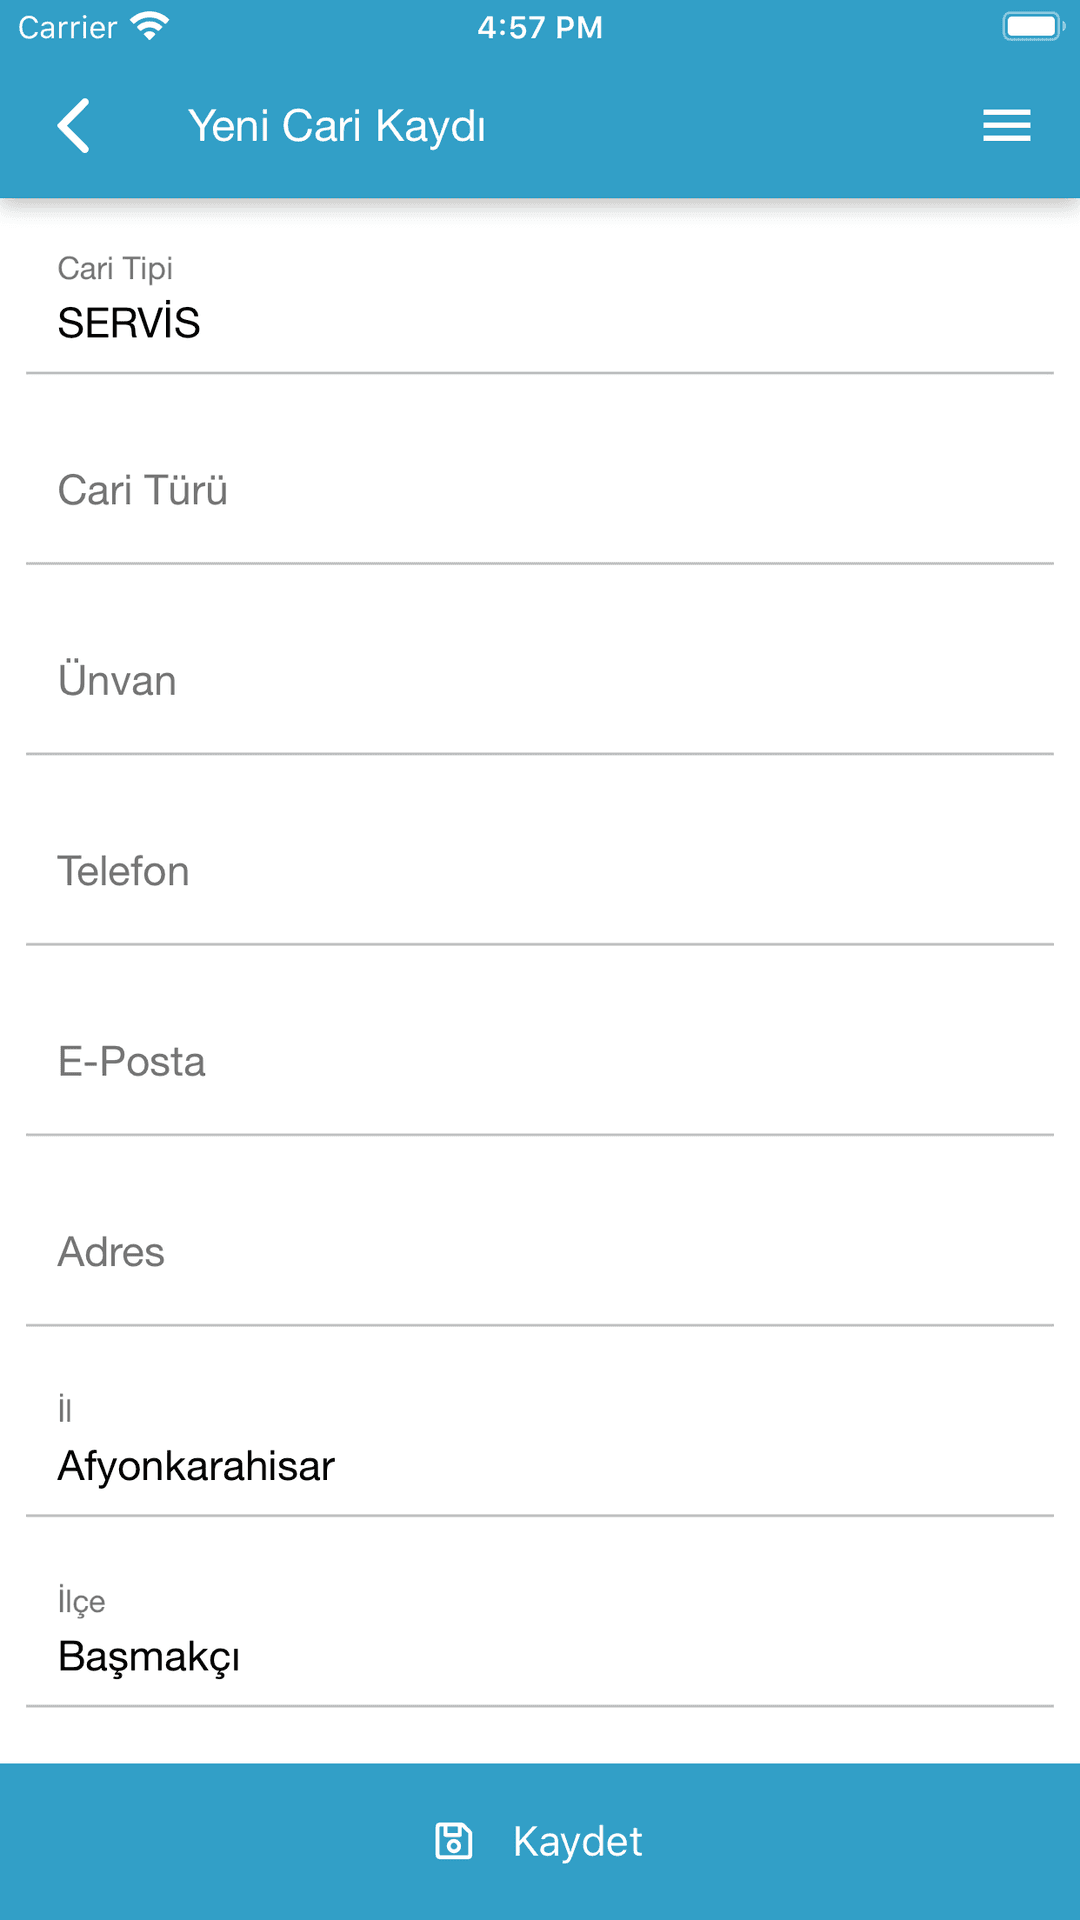This screenshot has height=1920, width=1080.
Task: Focus the Telefon input field
Action: coord(540,872)
